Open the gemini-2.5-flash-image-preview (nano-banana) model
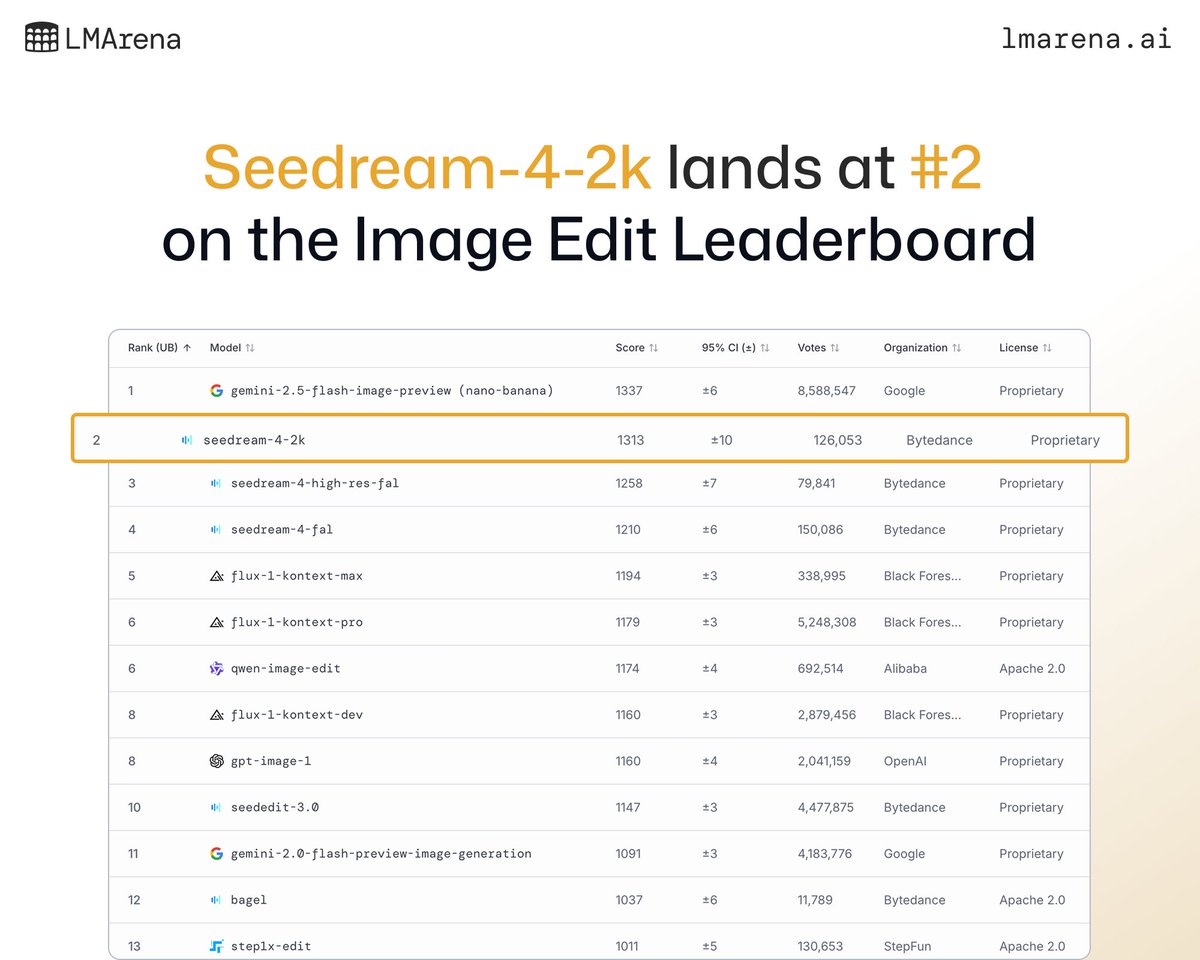Image resolution: width=1200 pixels, height=960 pixels. pyautogui.click(x=392, y=391)
